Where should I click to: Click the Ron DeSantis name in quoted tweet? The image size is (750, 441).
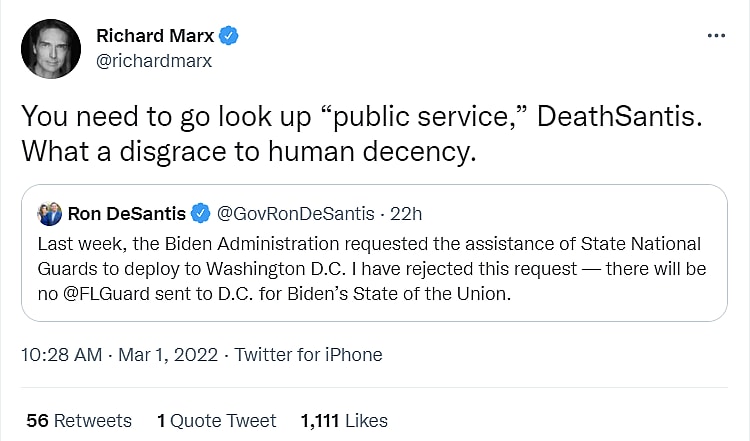coord(127,213)
